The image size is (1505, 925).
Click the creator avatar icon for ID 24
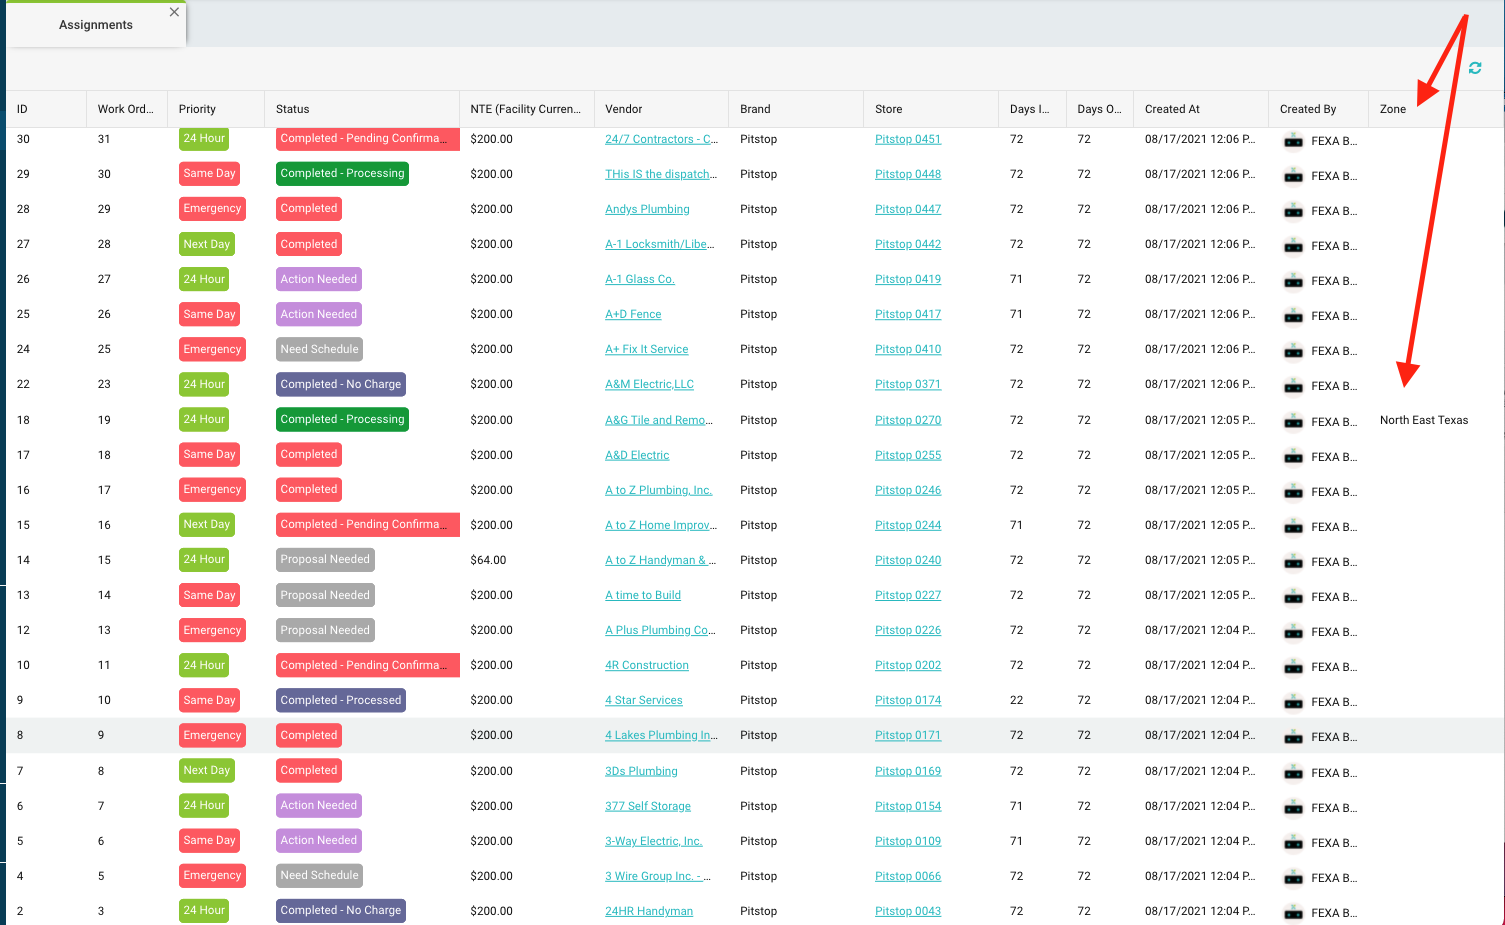pos(1293,351)
